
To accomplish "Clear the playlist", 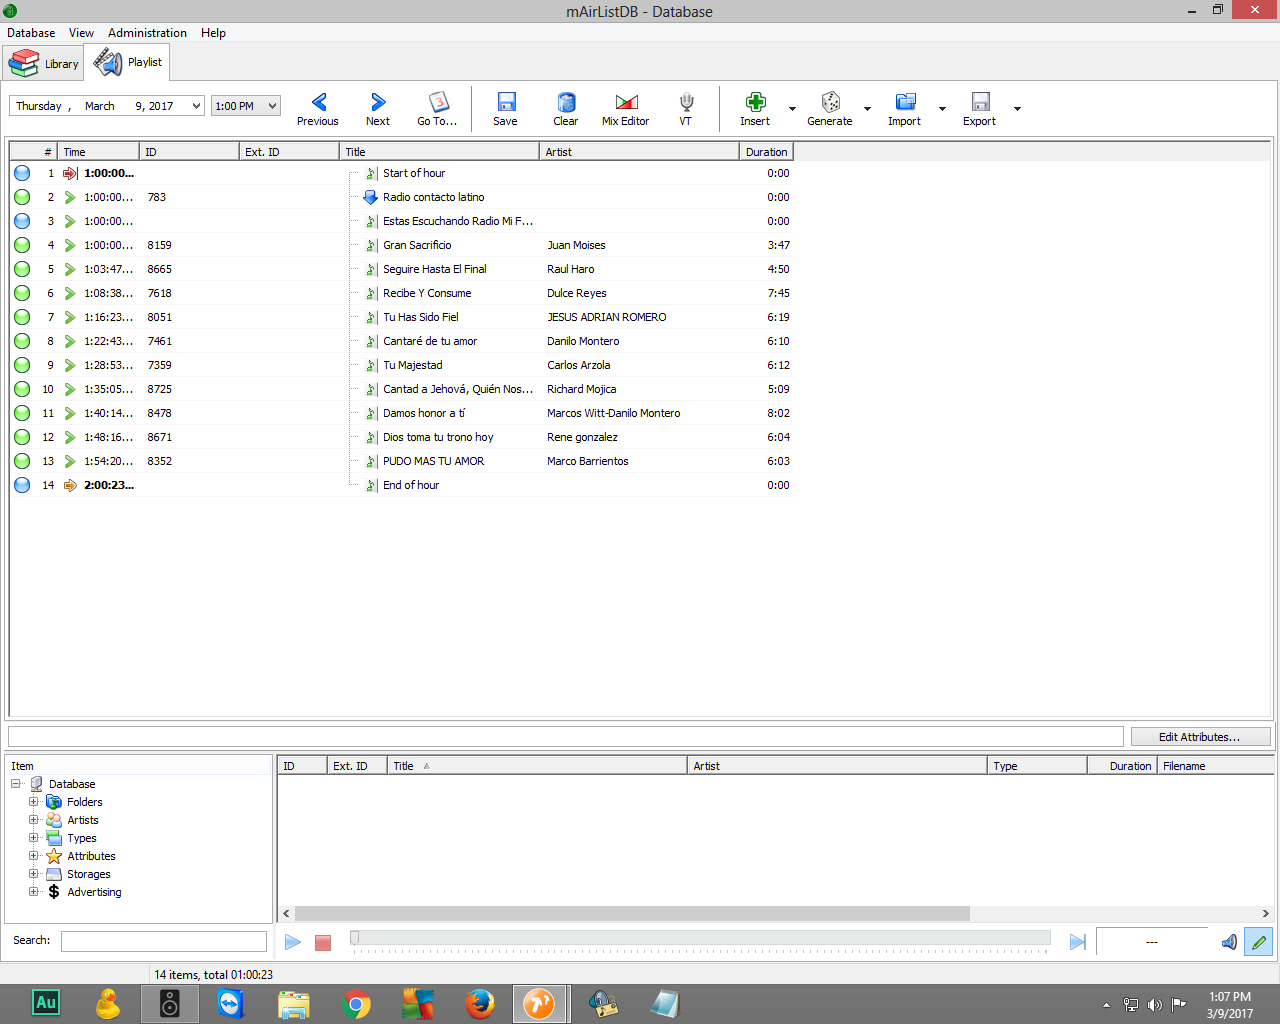I will click(566, 109).
